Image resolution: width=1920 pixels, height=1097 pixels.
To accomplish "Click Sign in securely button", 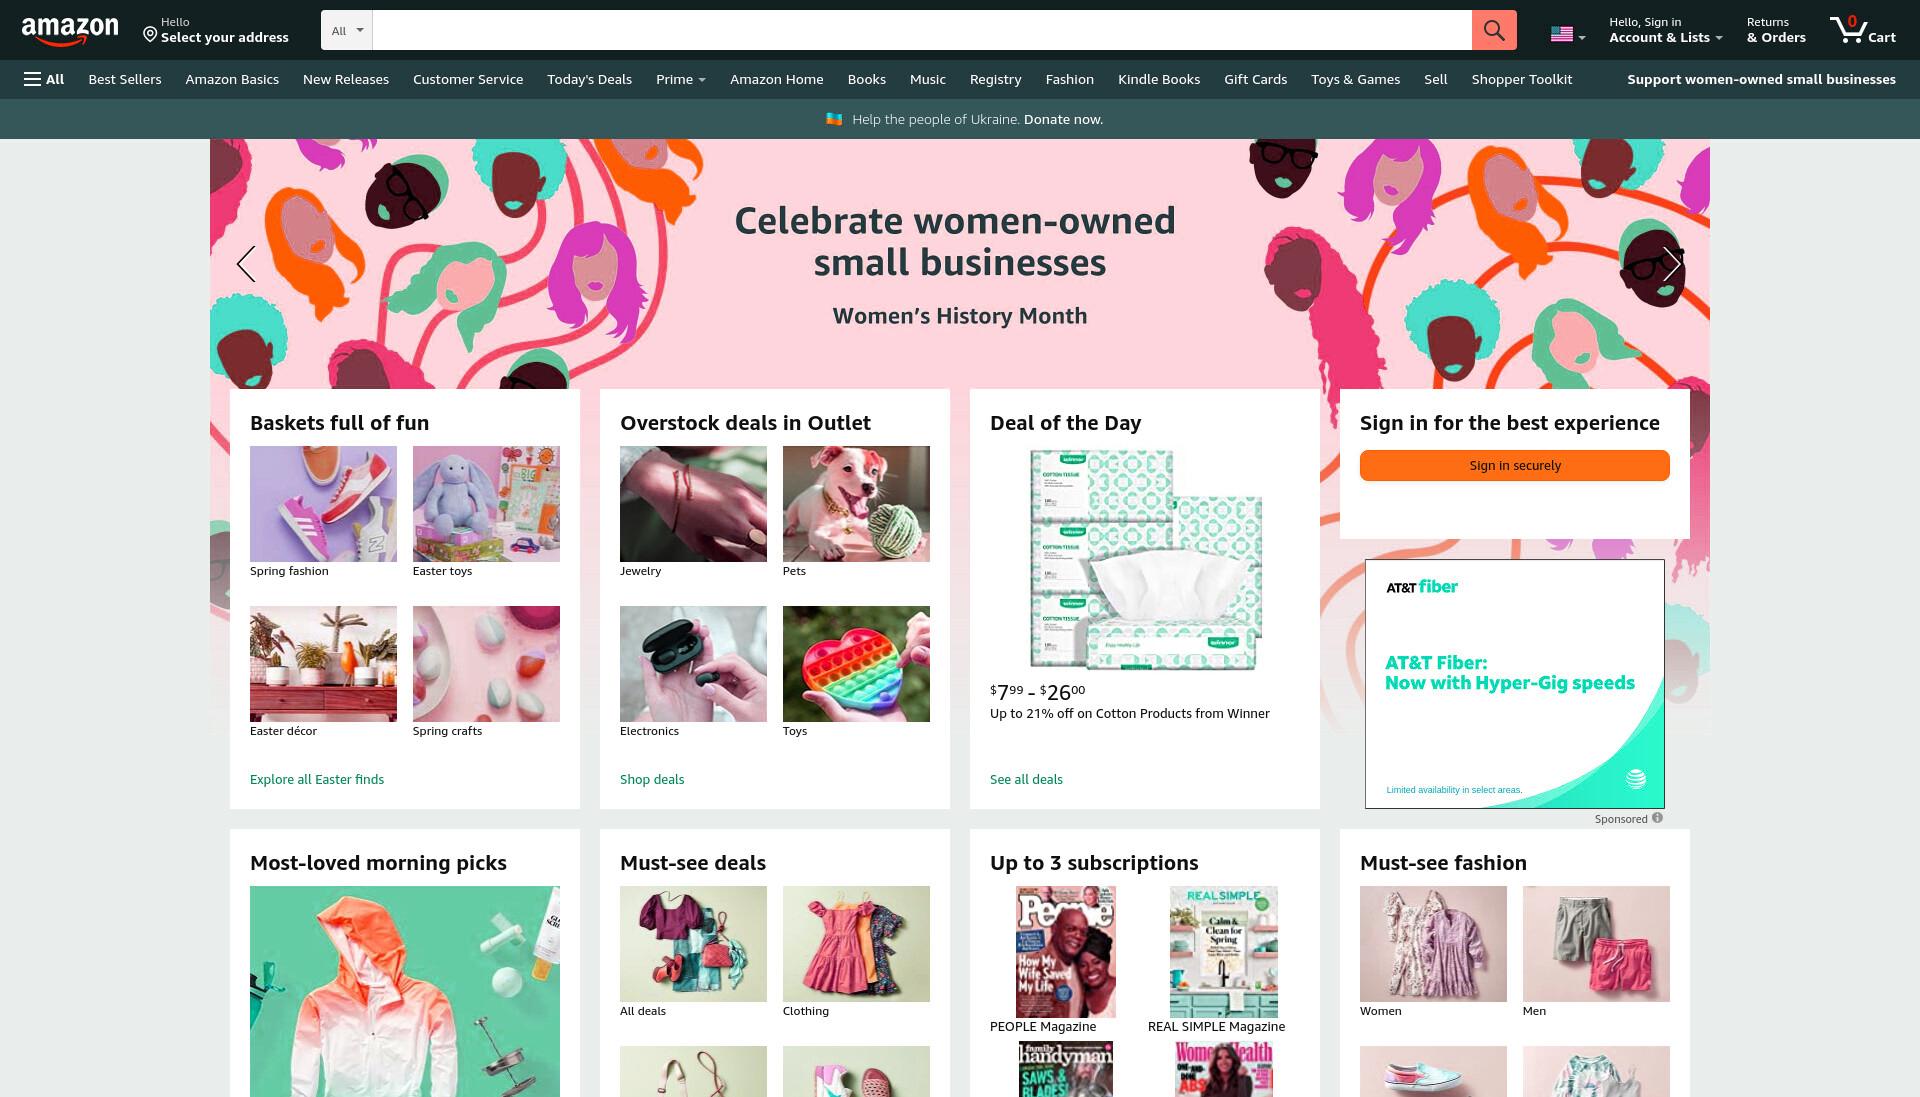I will pos(1515,465).
